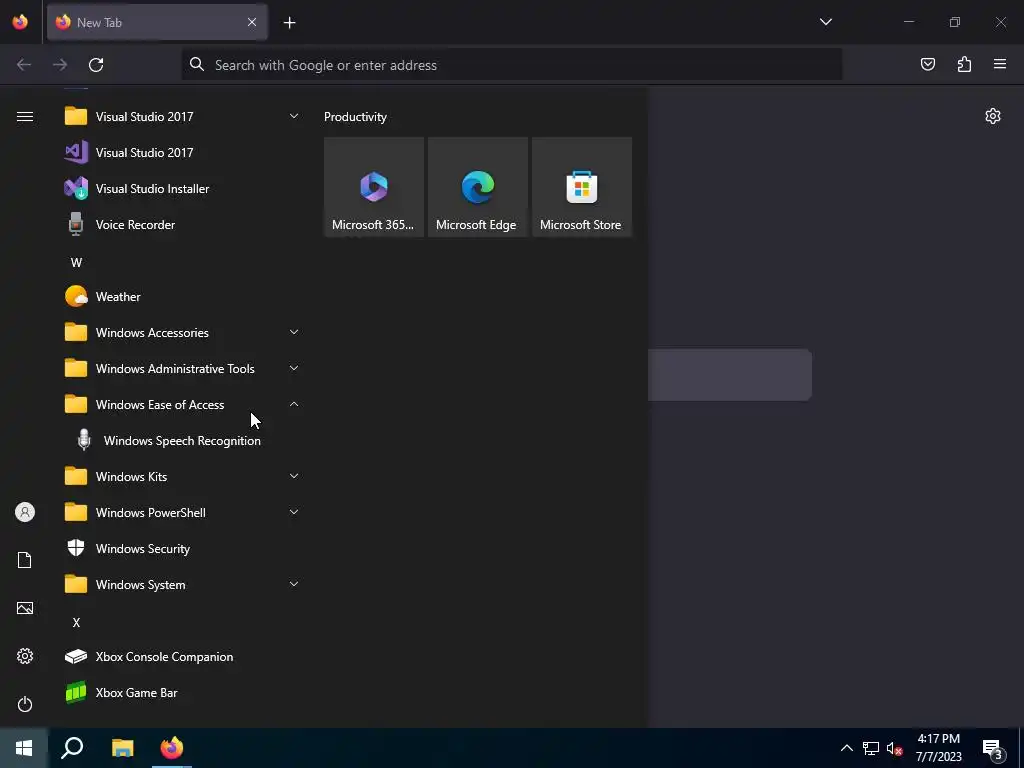Select the New Tab tab

coord(157,22)
